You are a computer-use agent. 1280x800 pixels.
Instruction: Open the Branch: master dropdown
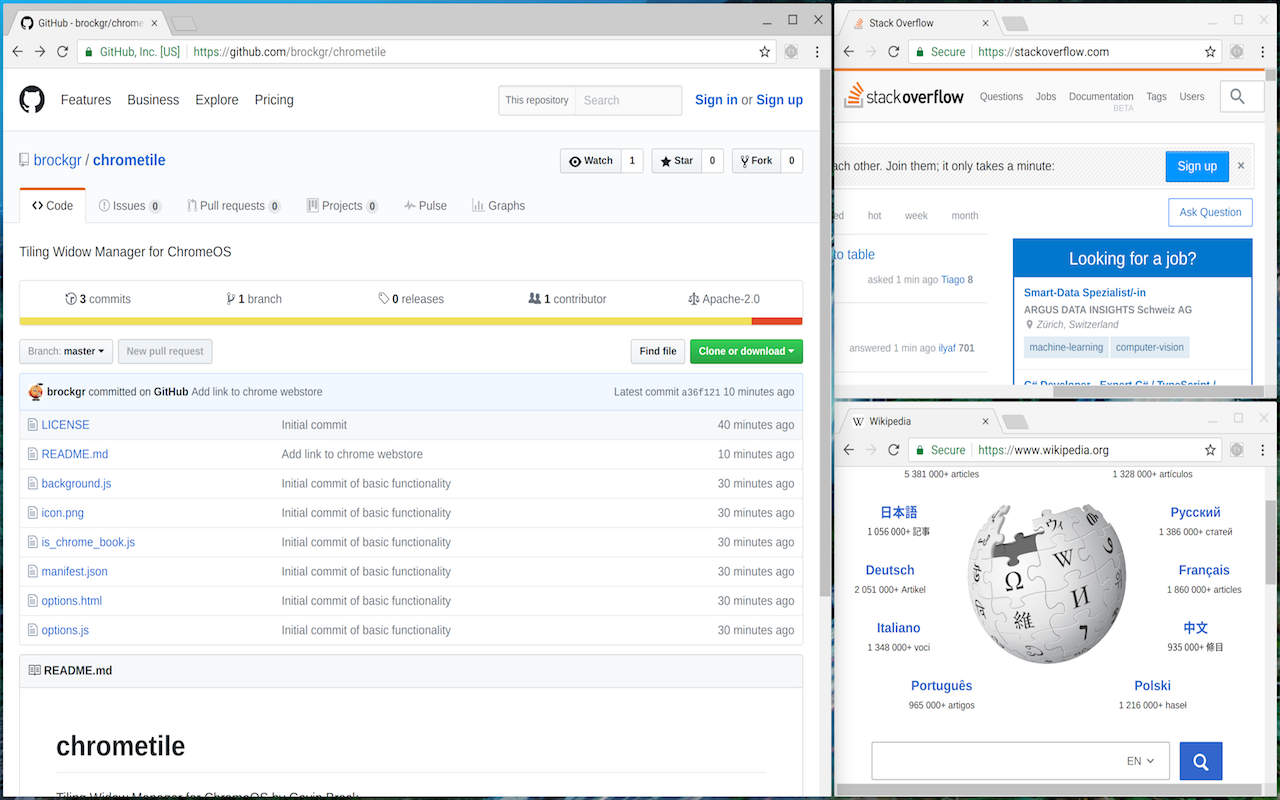click(x=65, y=351)
